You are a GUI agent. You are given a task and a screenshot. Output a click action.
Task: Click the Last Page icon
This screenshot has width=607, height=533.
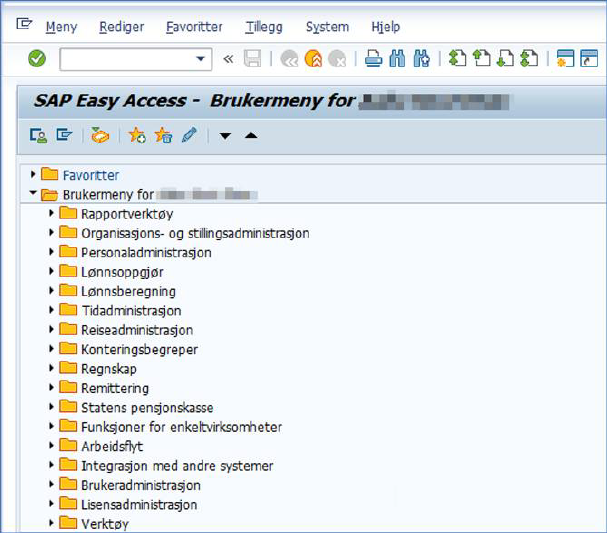click(x=529, y=58)
